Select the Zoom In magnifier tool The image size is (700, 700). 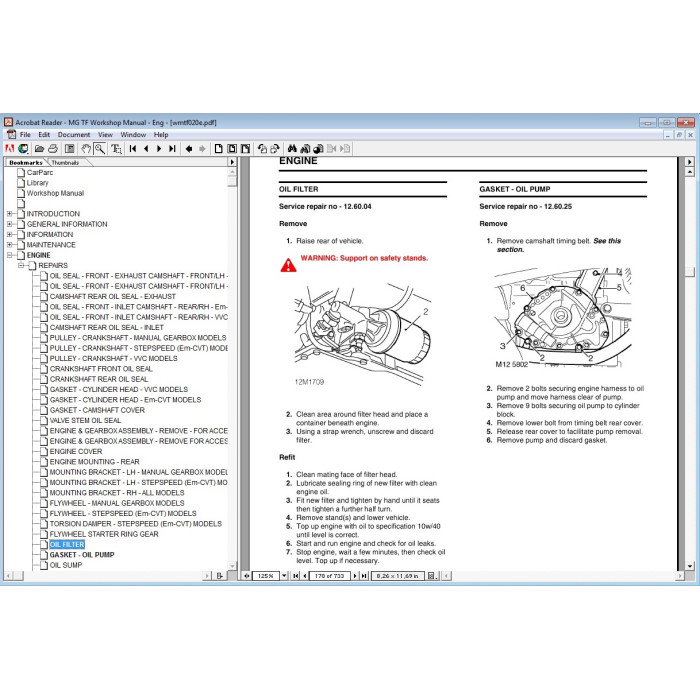pos(100,149)
